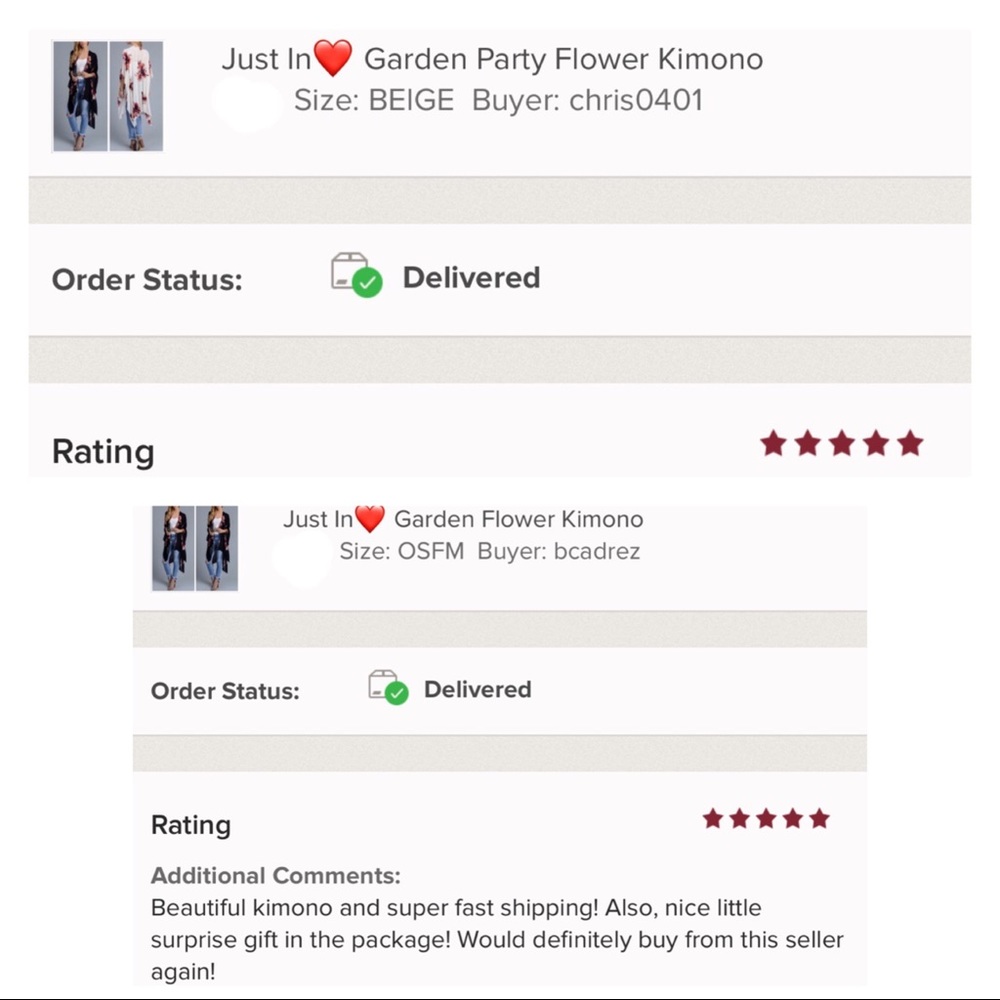Open the white floral kimono thumbnail
1000x1000 pixels.
click(136, 96)
